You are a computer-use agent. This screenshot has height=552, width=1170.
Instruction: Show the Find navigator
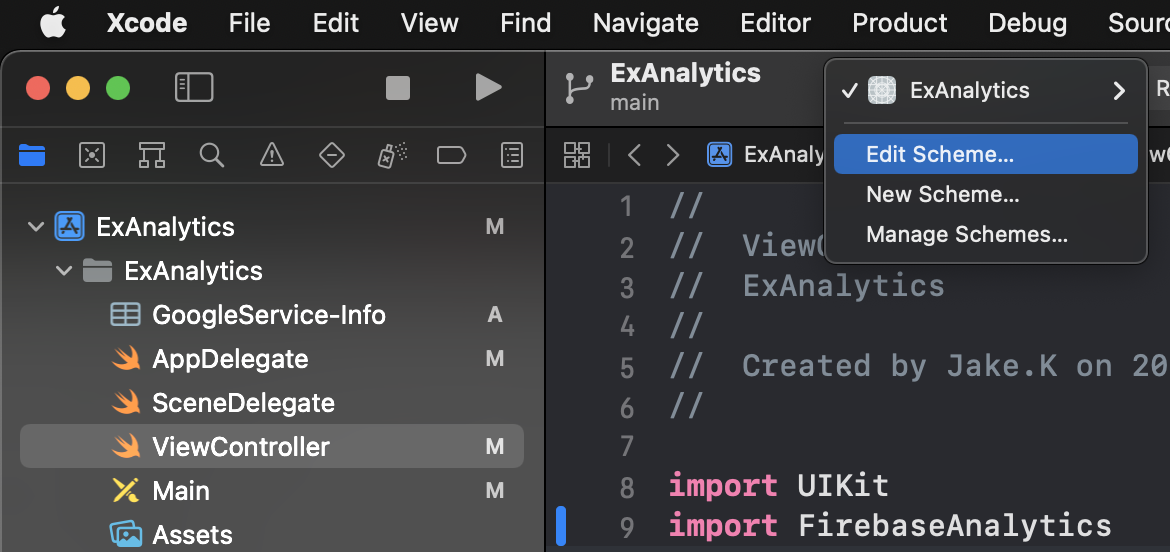[x=212, y=155]
